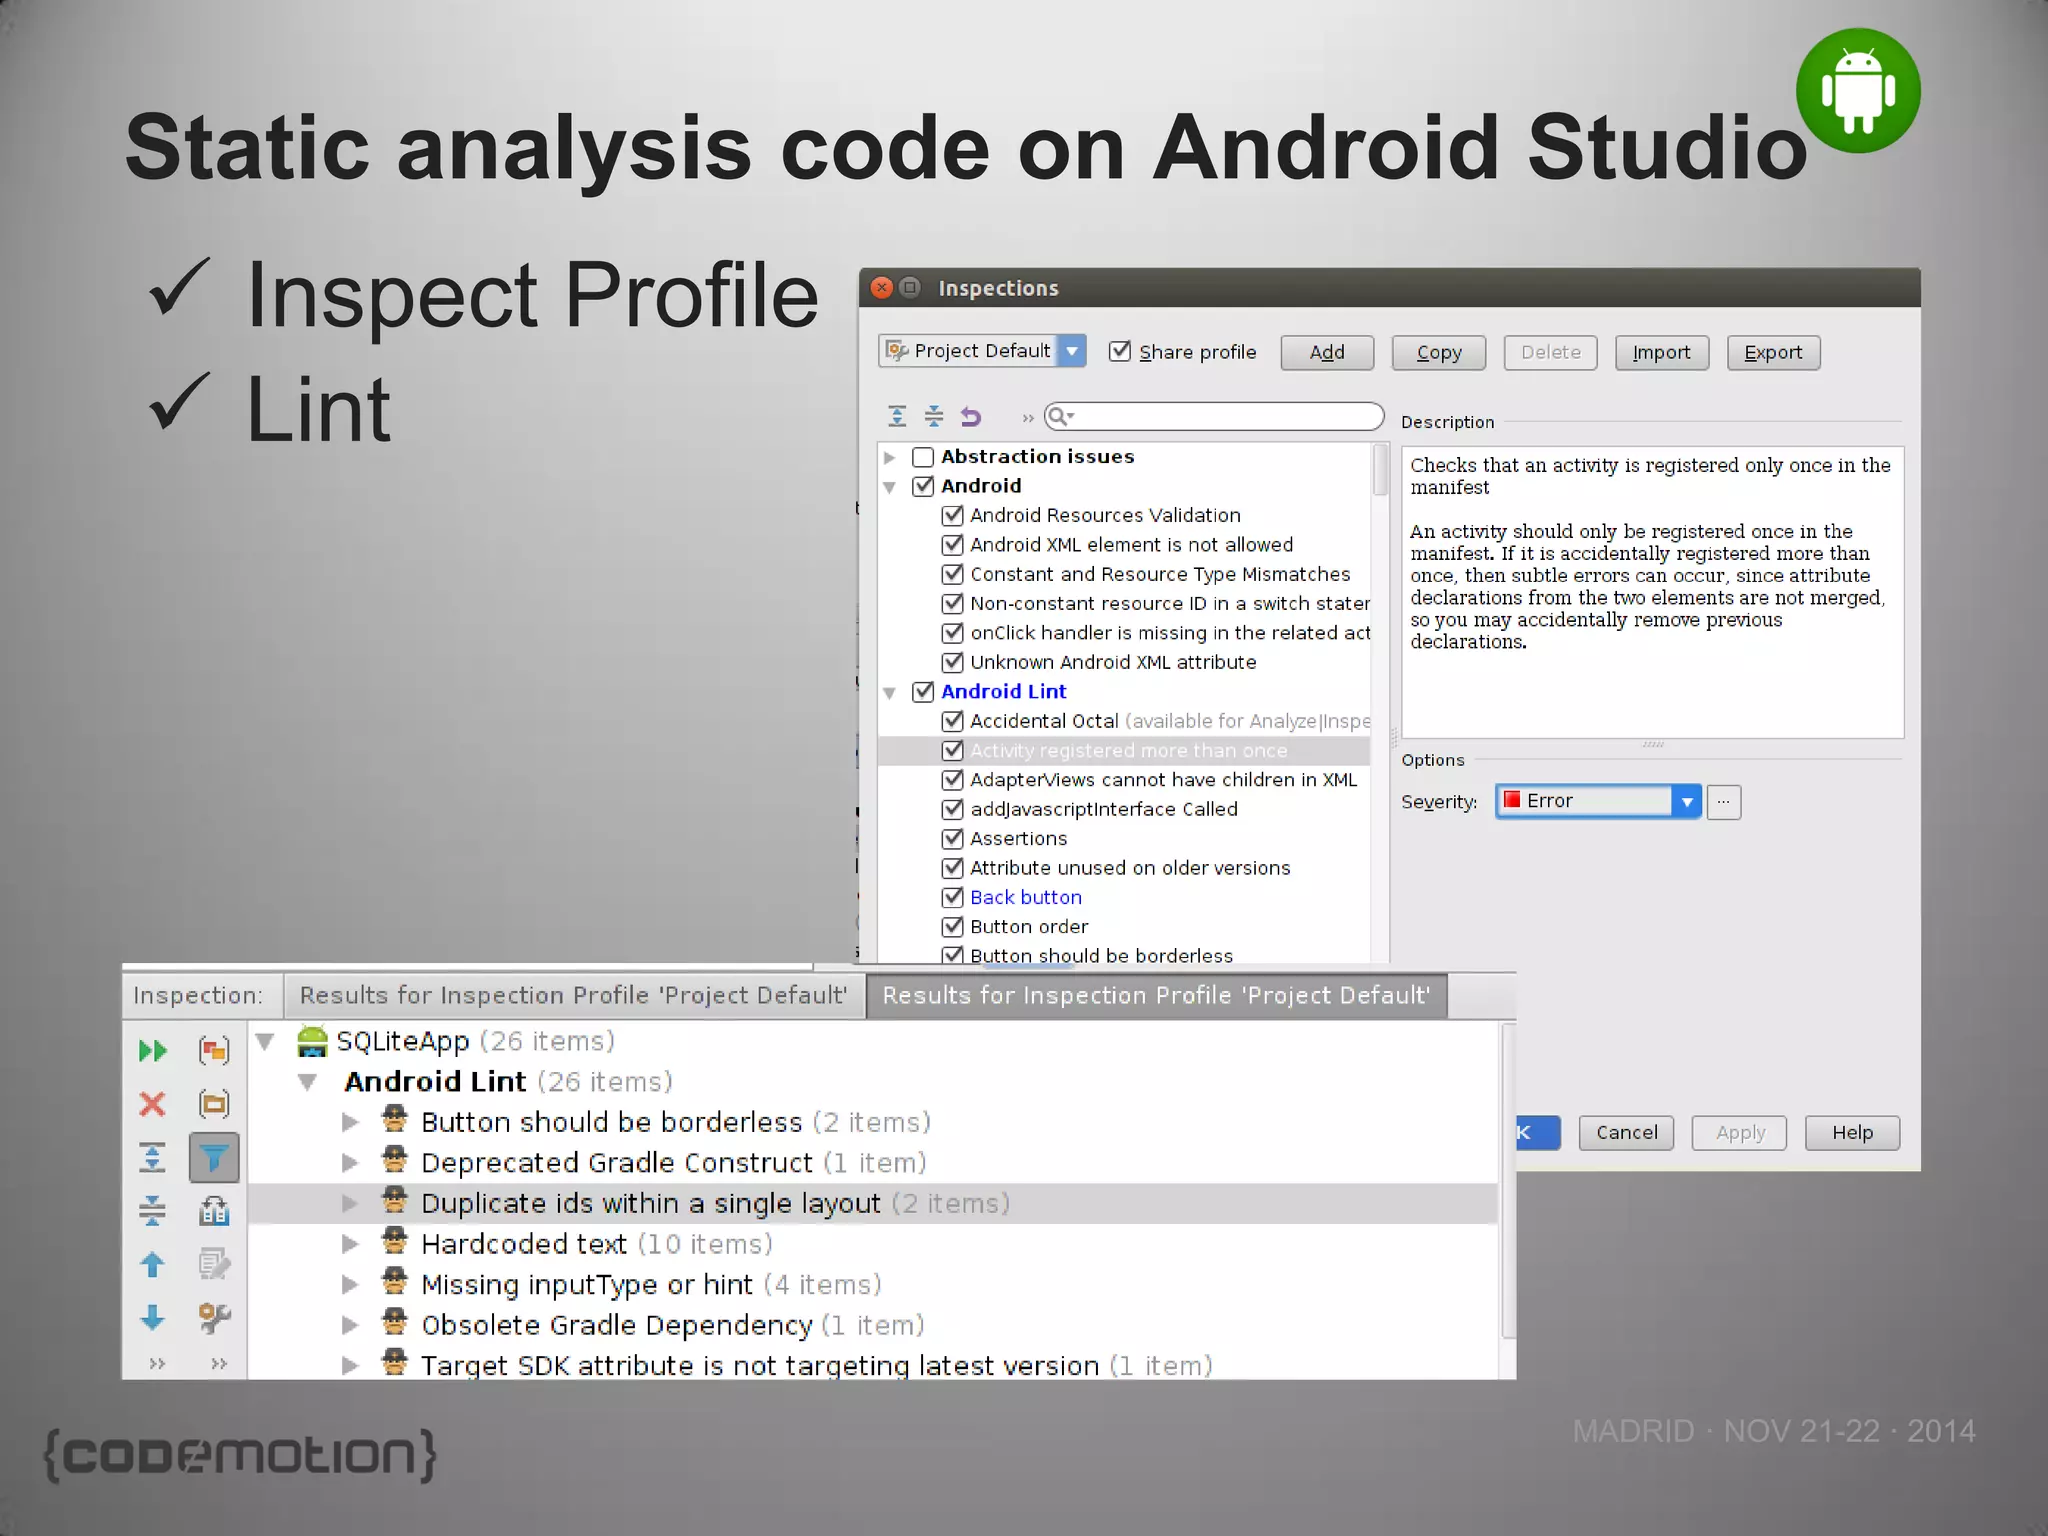Toggle the filter resolved items funnel icon
The width and height of the screenshot is (2048, 1536).
(214, 1158)
